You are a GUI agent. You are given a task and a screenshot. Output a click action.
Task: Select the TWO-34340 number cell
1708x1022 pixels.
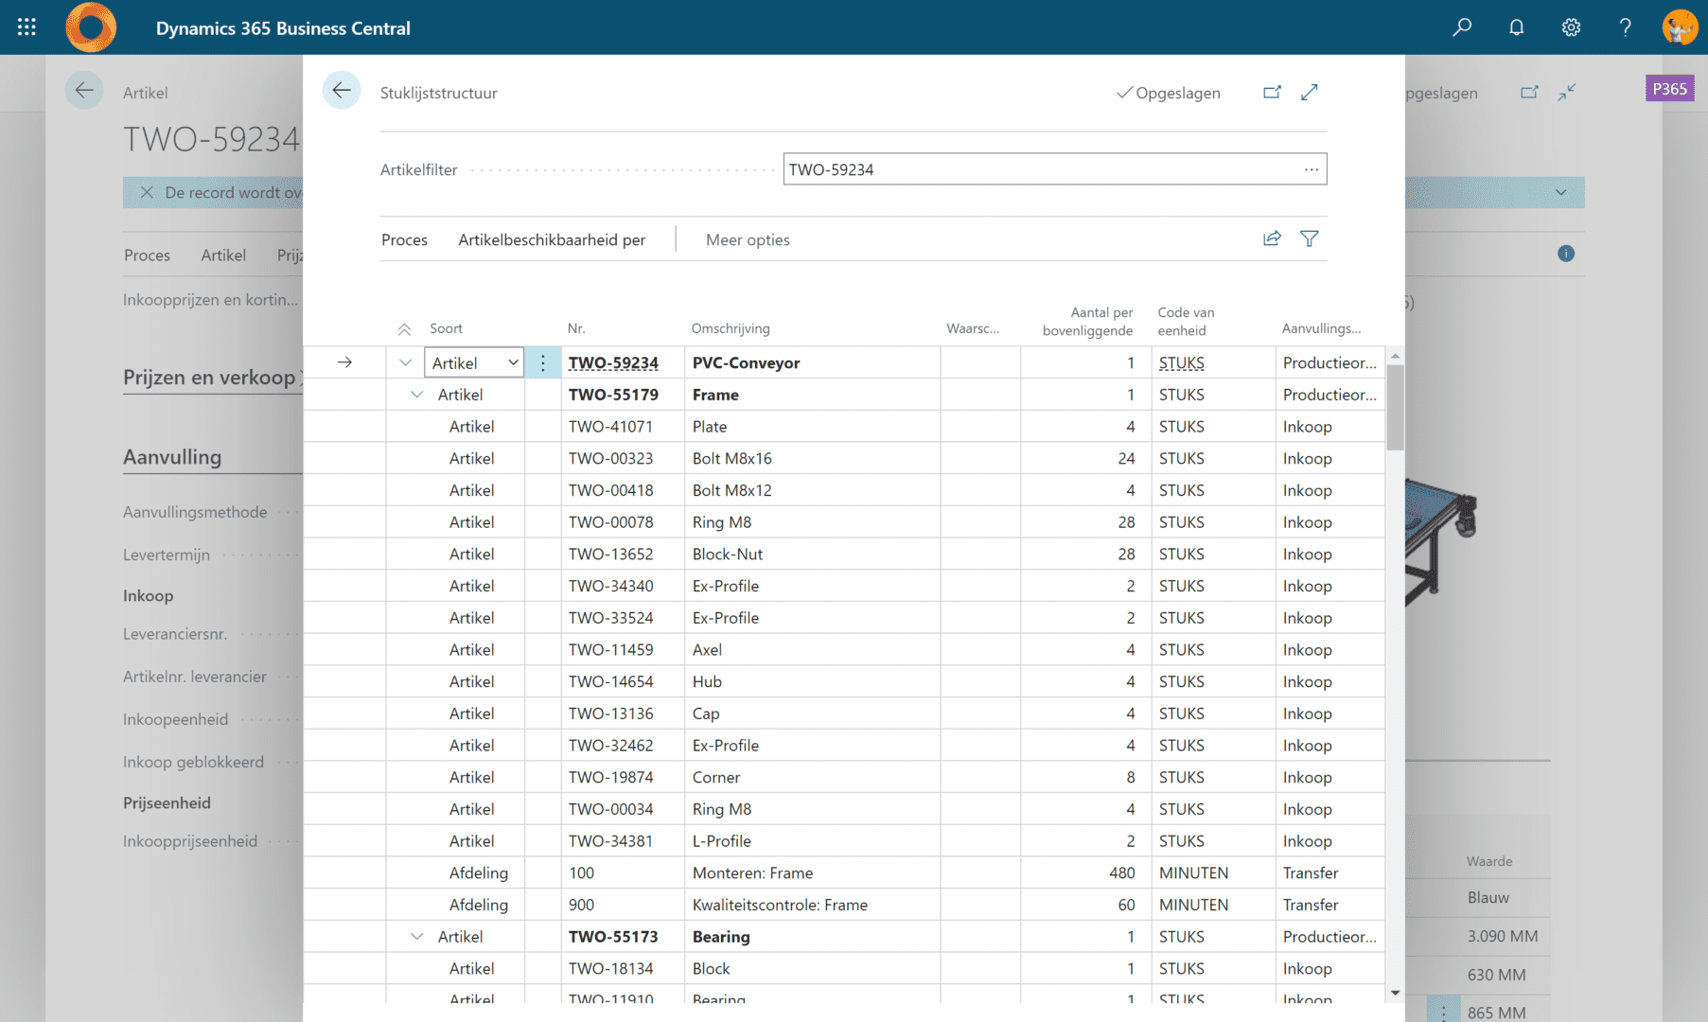[623, 586]
